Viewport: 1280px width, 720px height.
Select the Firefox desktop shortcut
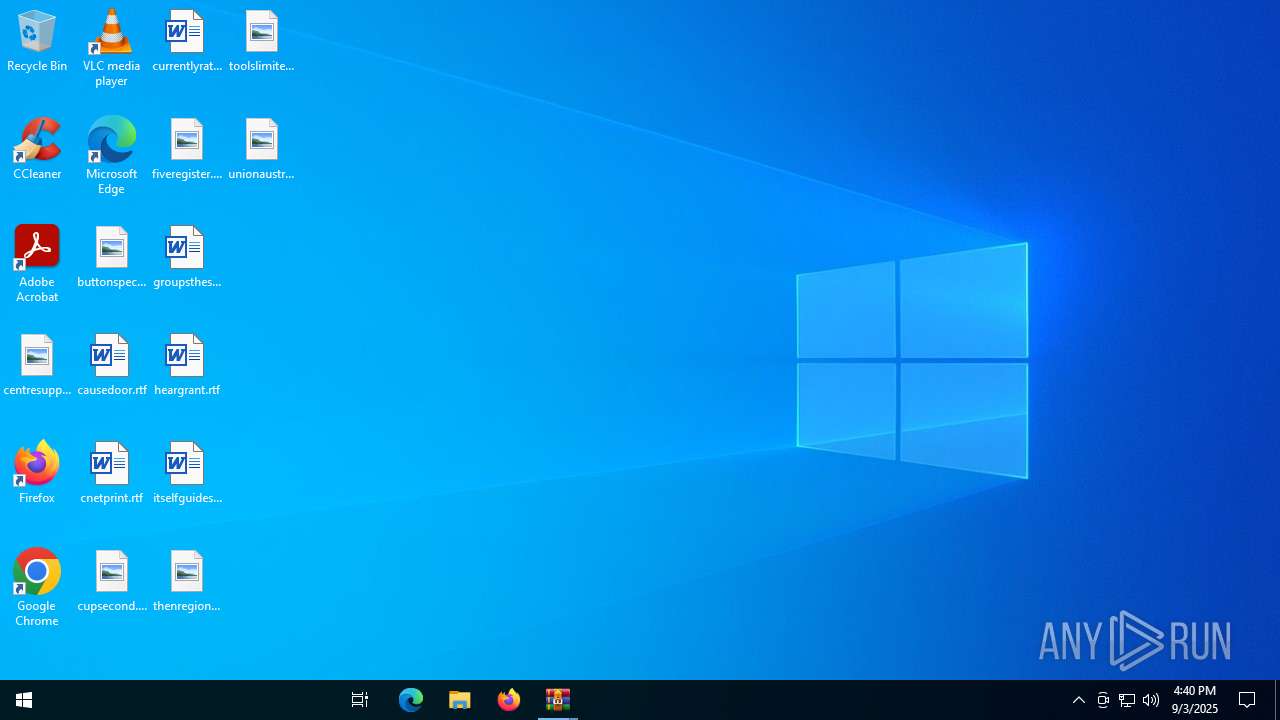(x=37, y=474)
